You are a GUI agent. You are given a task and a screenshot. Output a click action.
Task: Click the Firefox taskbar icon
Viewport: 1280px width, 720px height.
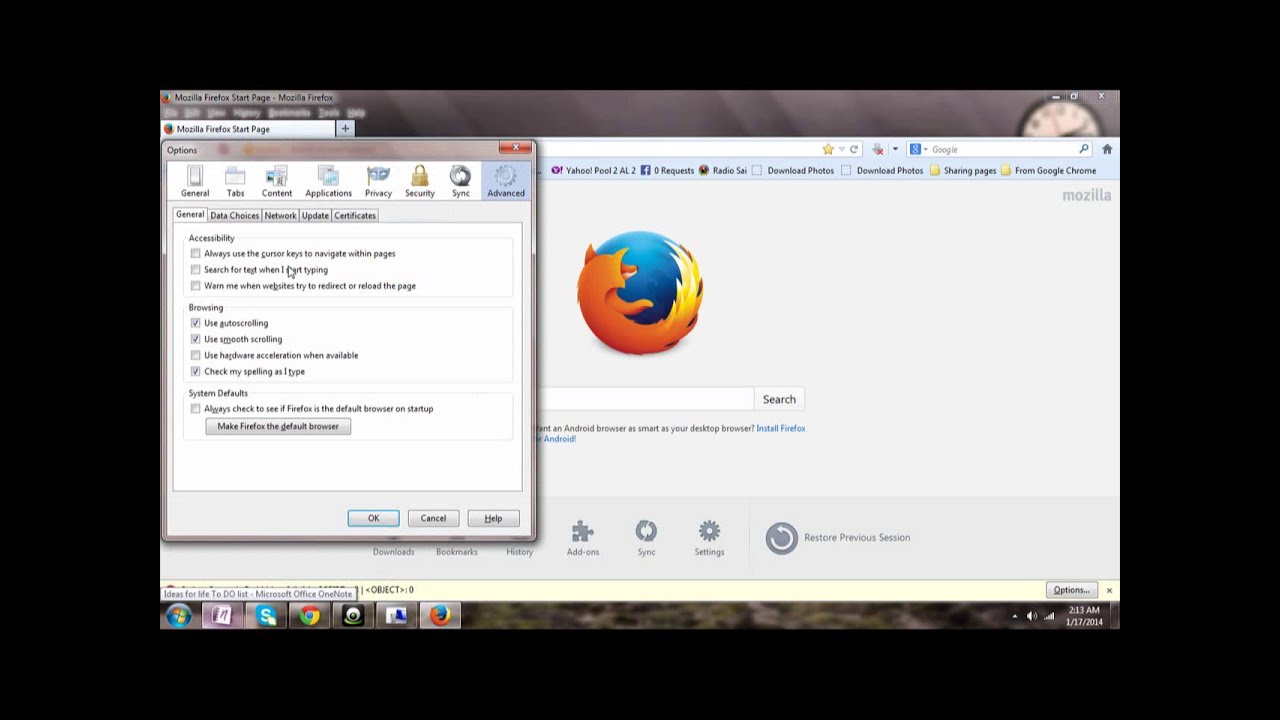click(440, 616)
